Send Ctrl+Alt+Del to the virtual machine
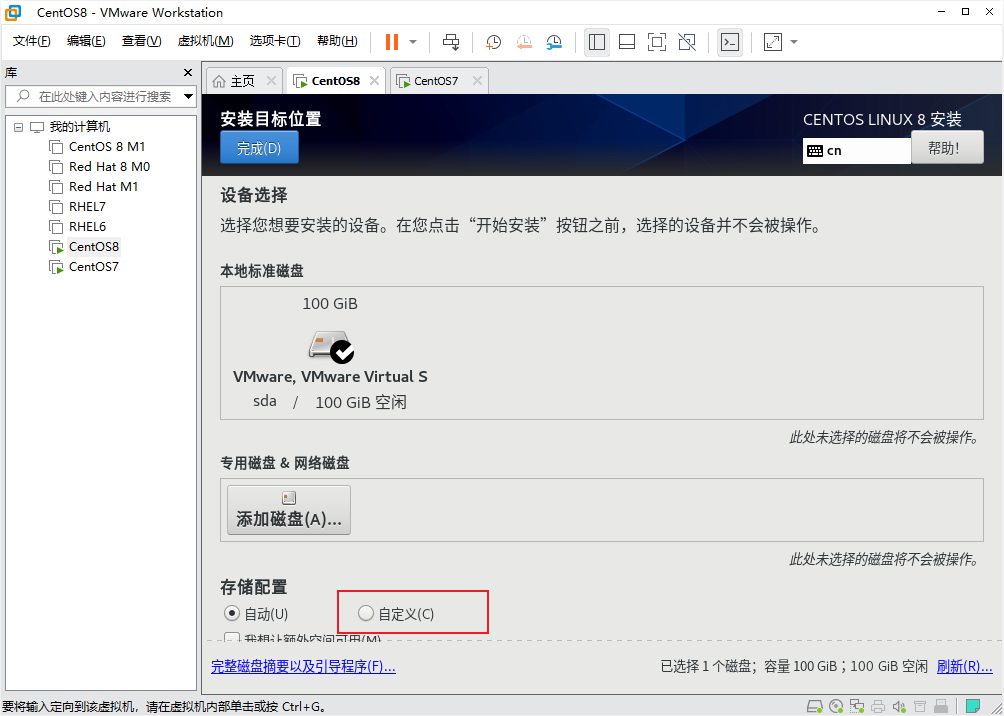Image resolution: width=1004 pixels, height=716 pixels. pos(451,42)
